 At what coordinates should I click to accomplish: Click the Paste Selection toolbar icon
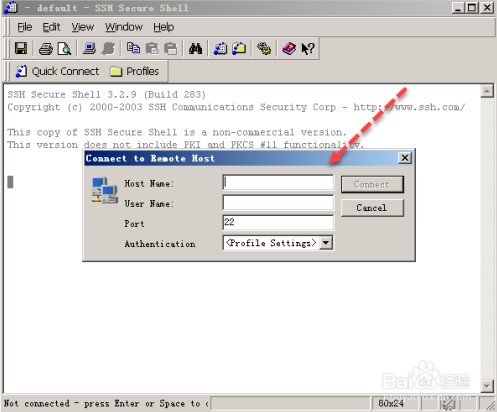171,49
